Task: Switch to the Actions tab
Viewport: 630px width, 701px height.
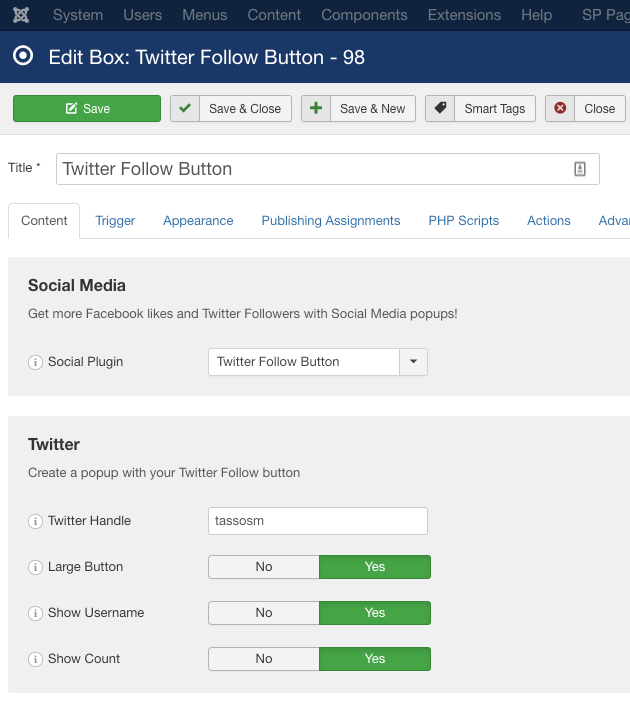Action: tap(549, 221)
